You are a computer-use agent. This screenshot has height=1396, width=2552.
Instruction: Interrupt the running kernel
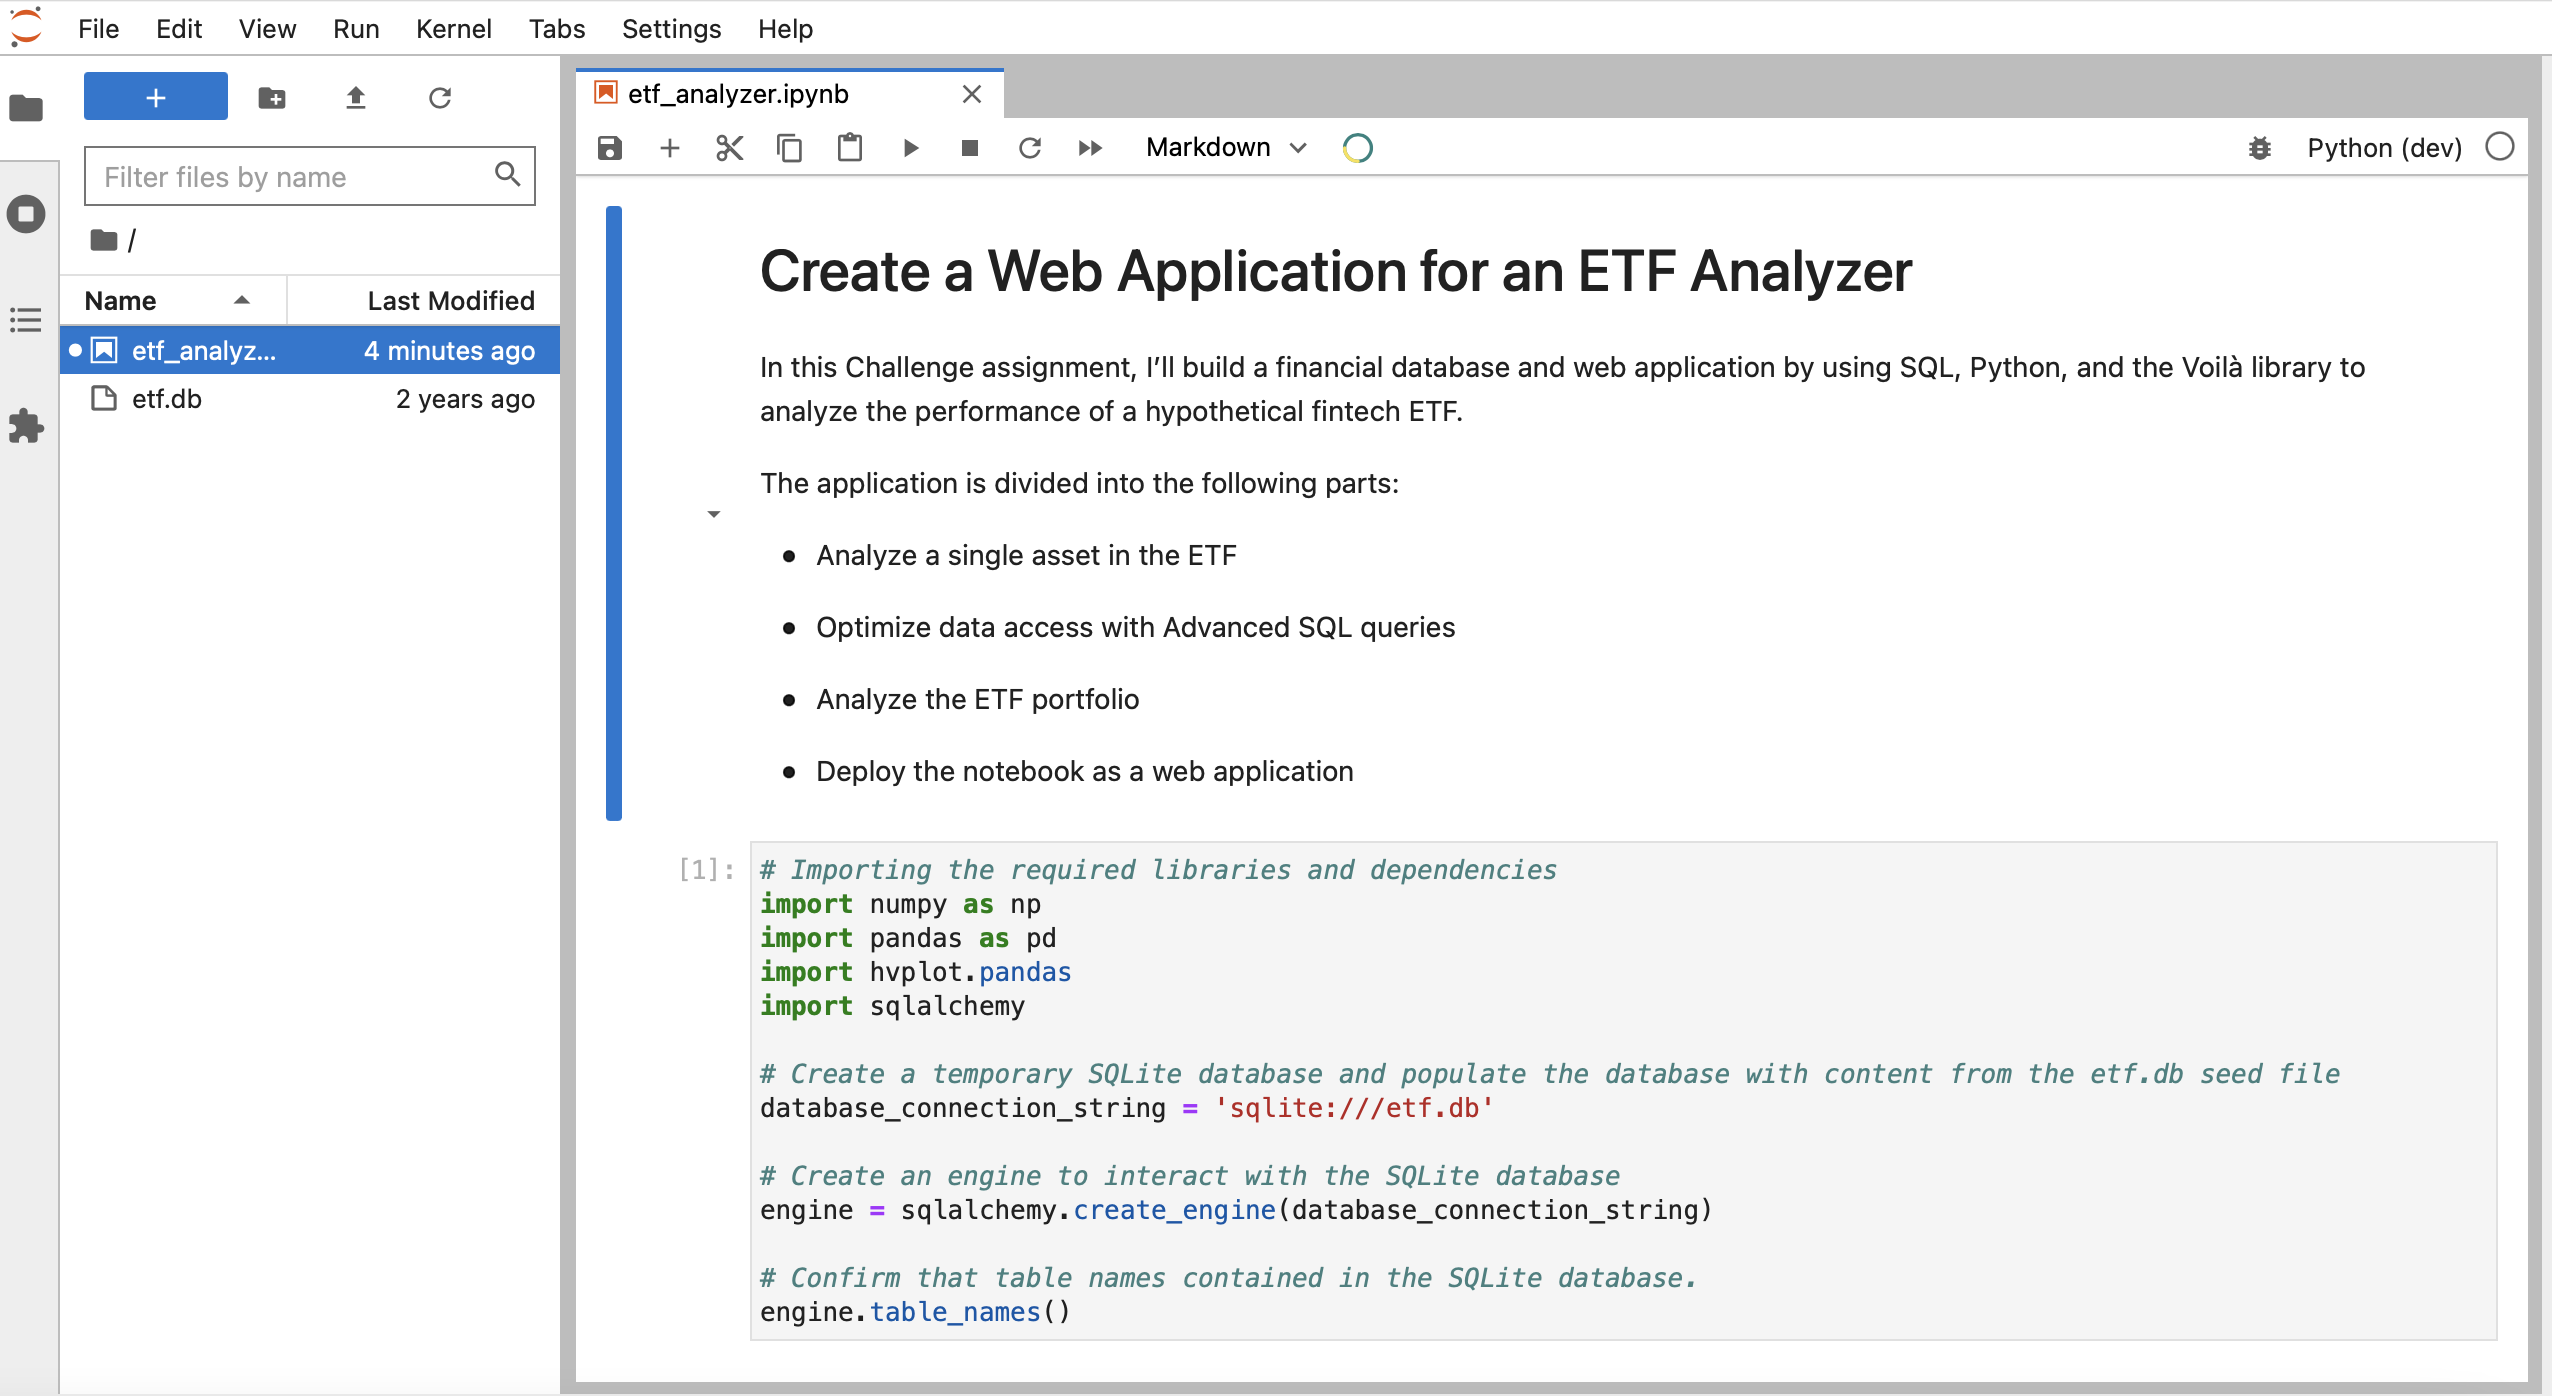point(968,147)
